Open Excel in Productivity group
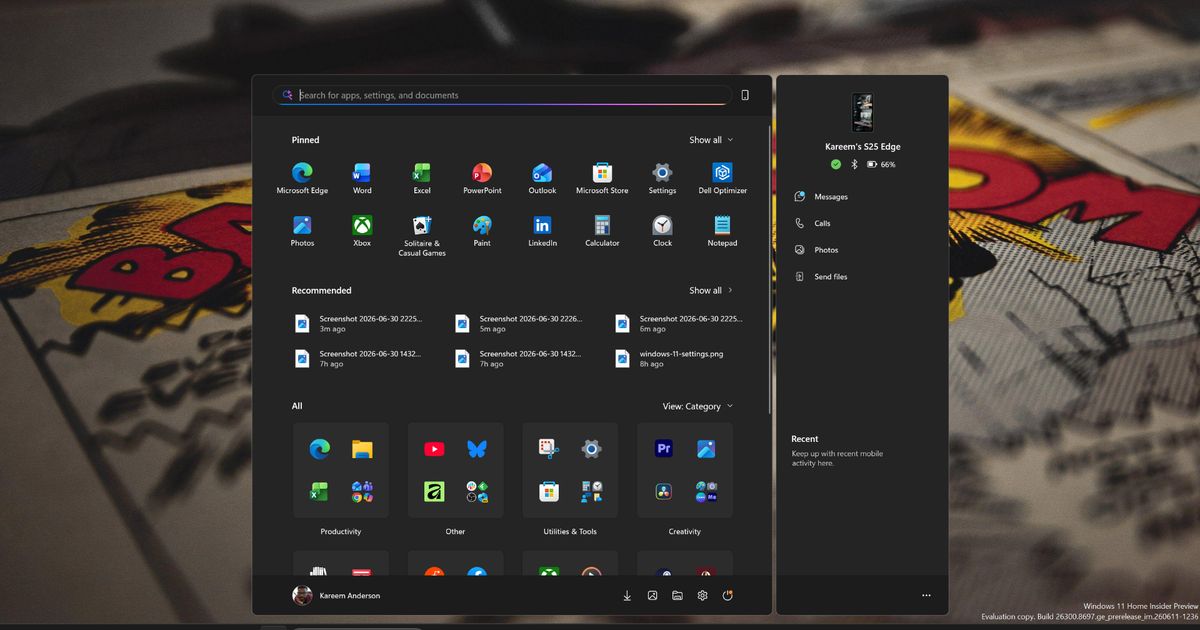 click(x=319, y=491)
